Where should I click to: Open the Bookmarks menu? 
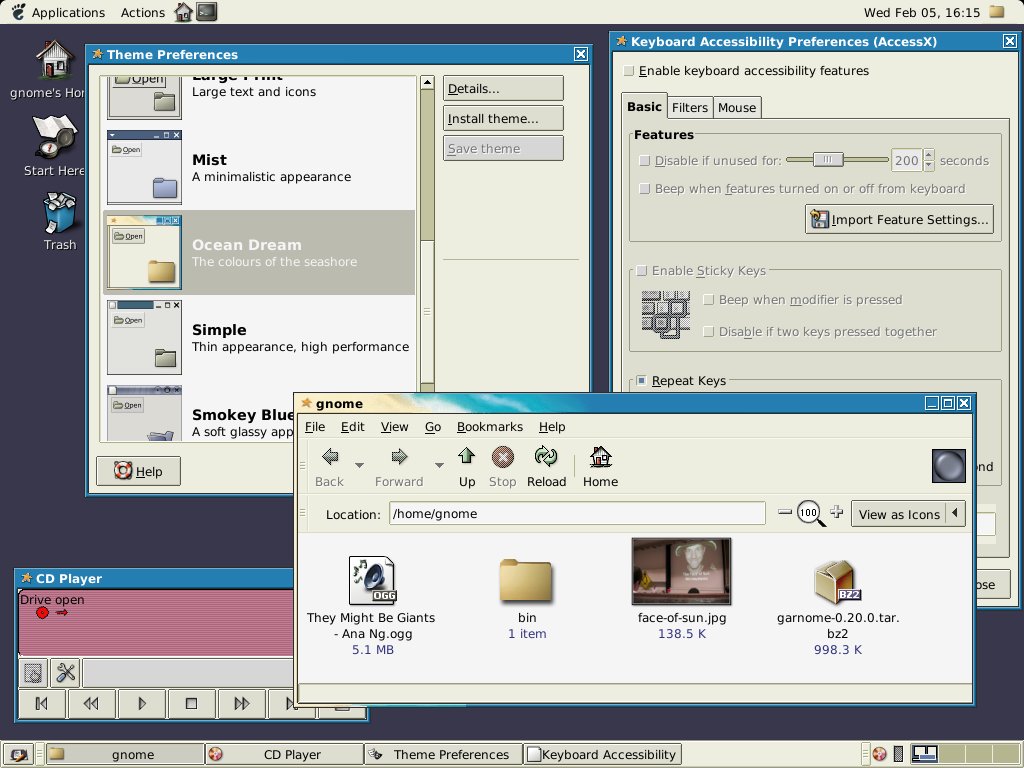tap(490, 426)
